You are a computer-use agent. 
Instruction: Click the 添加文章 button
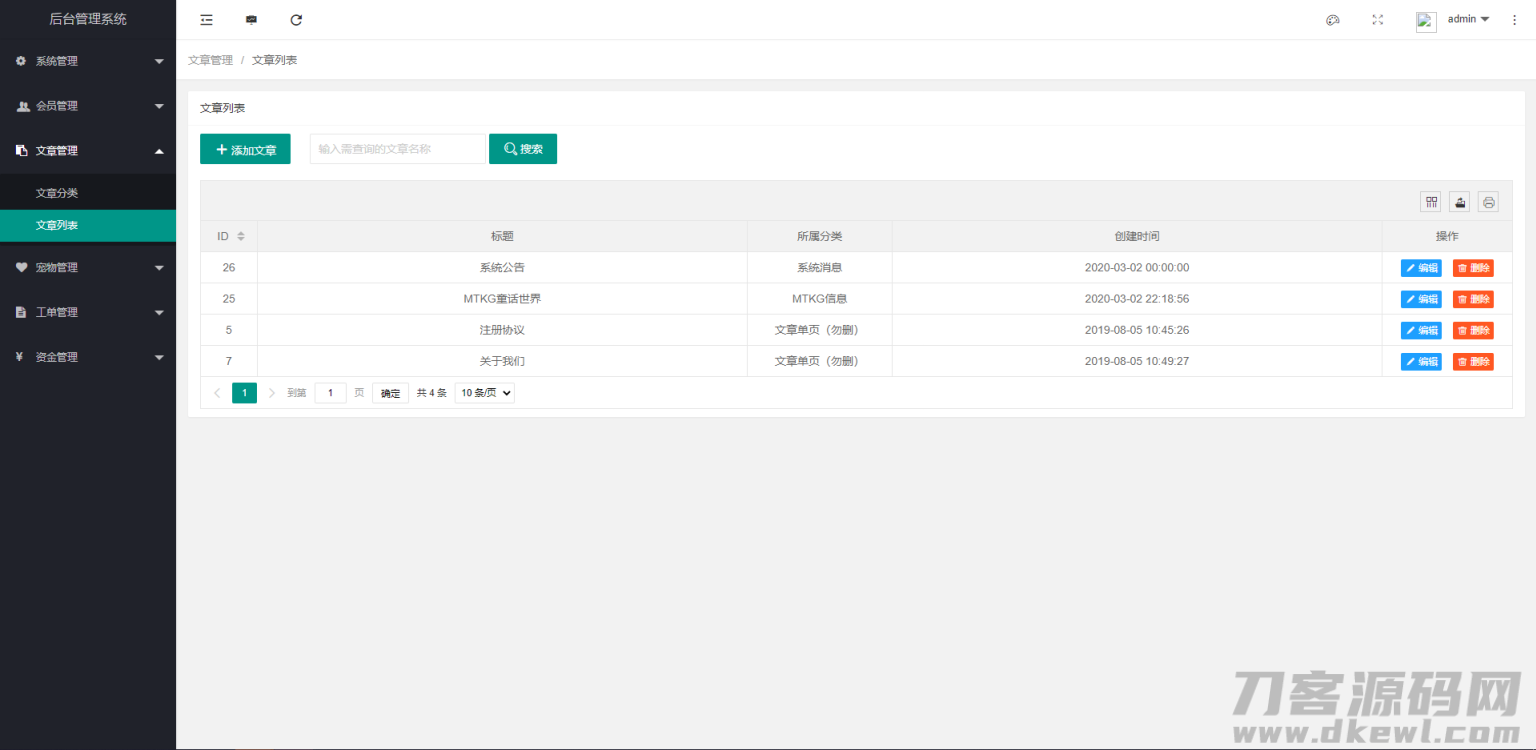coord(245,149)
